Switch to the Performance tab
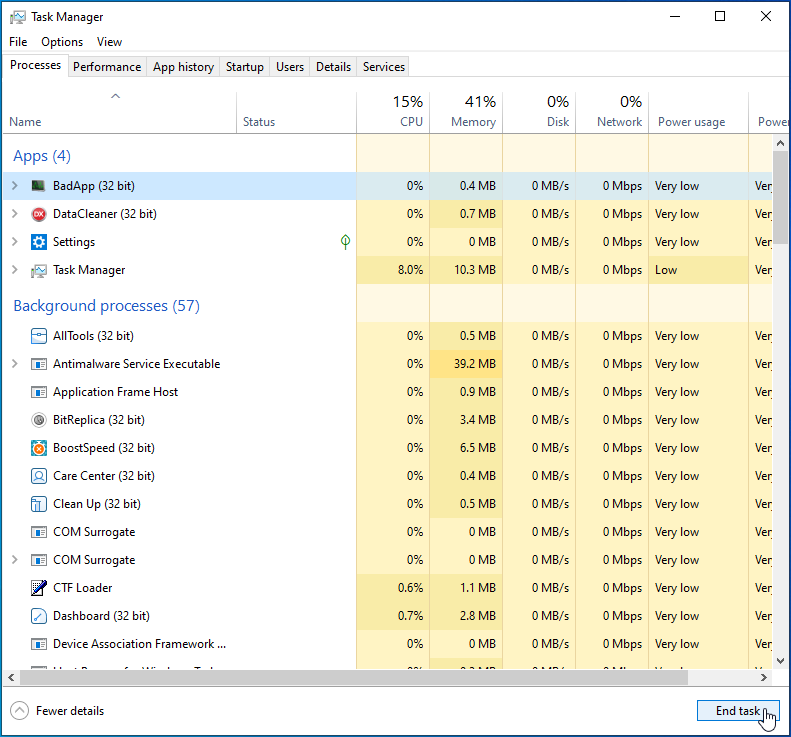The height and width of the screenshot is (737, 791). tap(107, 67)
